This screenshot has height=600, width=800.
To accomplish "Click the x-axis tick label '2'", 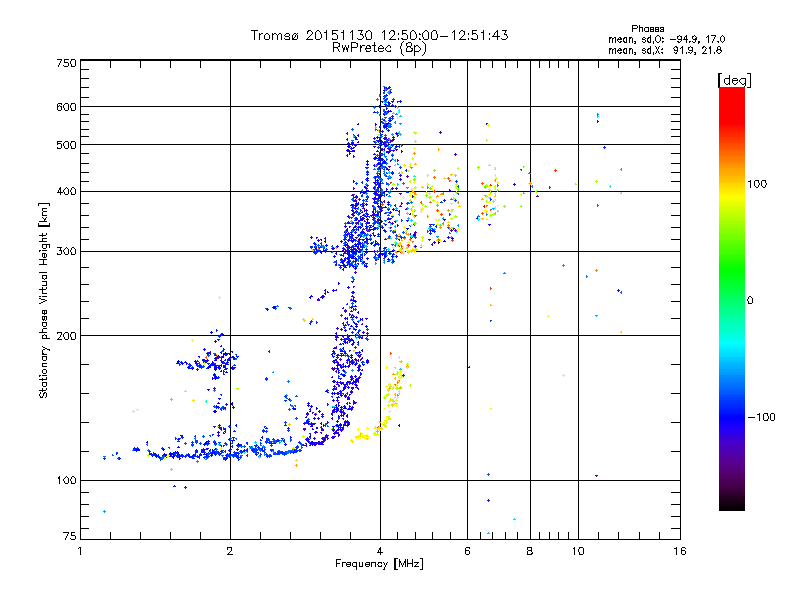I will pos(230,551).
